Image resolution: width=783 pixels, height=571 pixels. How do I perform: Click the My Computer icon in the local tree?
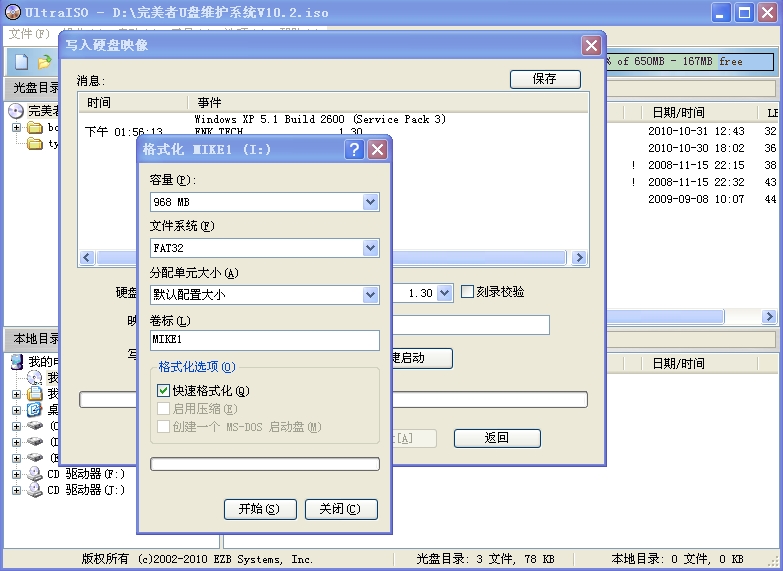[x=17, y=362]
